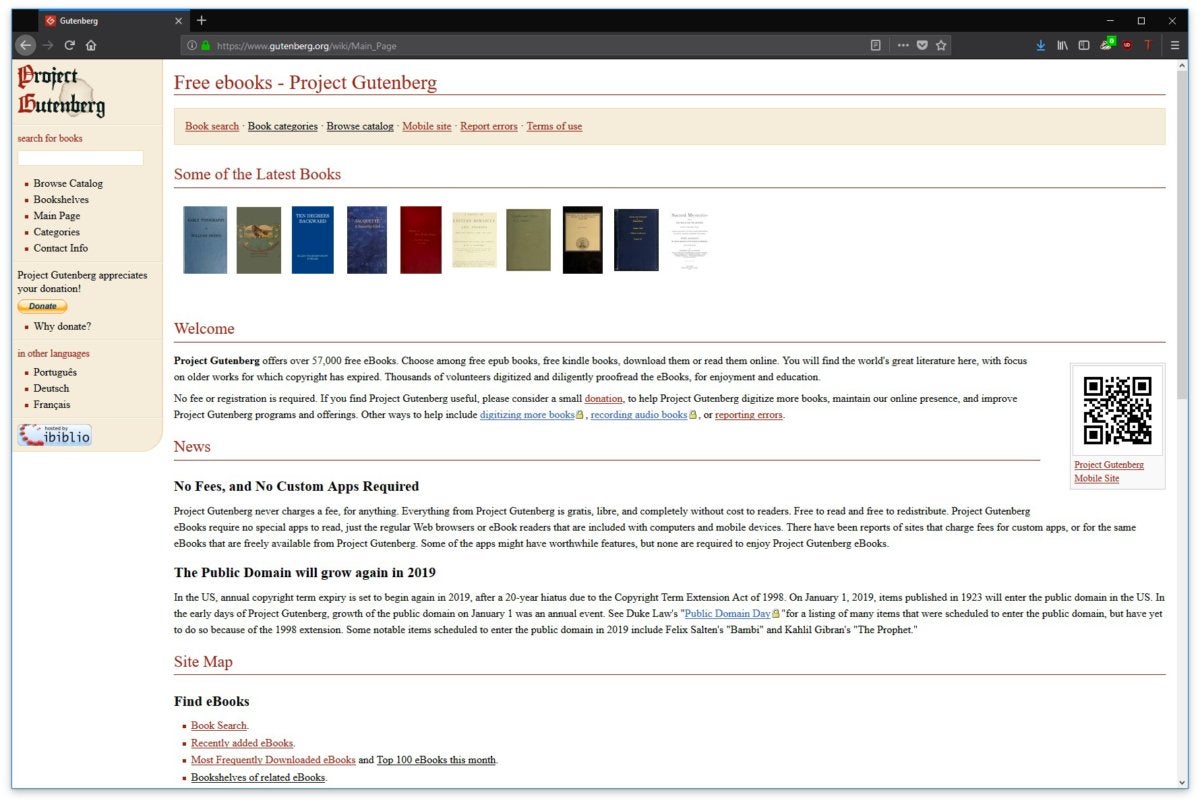Open Contact Info sidebar link
This screenshot has height=803, width=1200.
click(60, 248)
